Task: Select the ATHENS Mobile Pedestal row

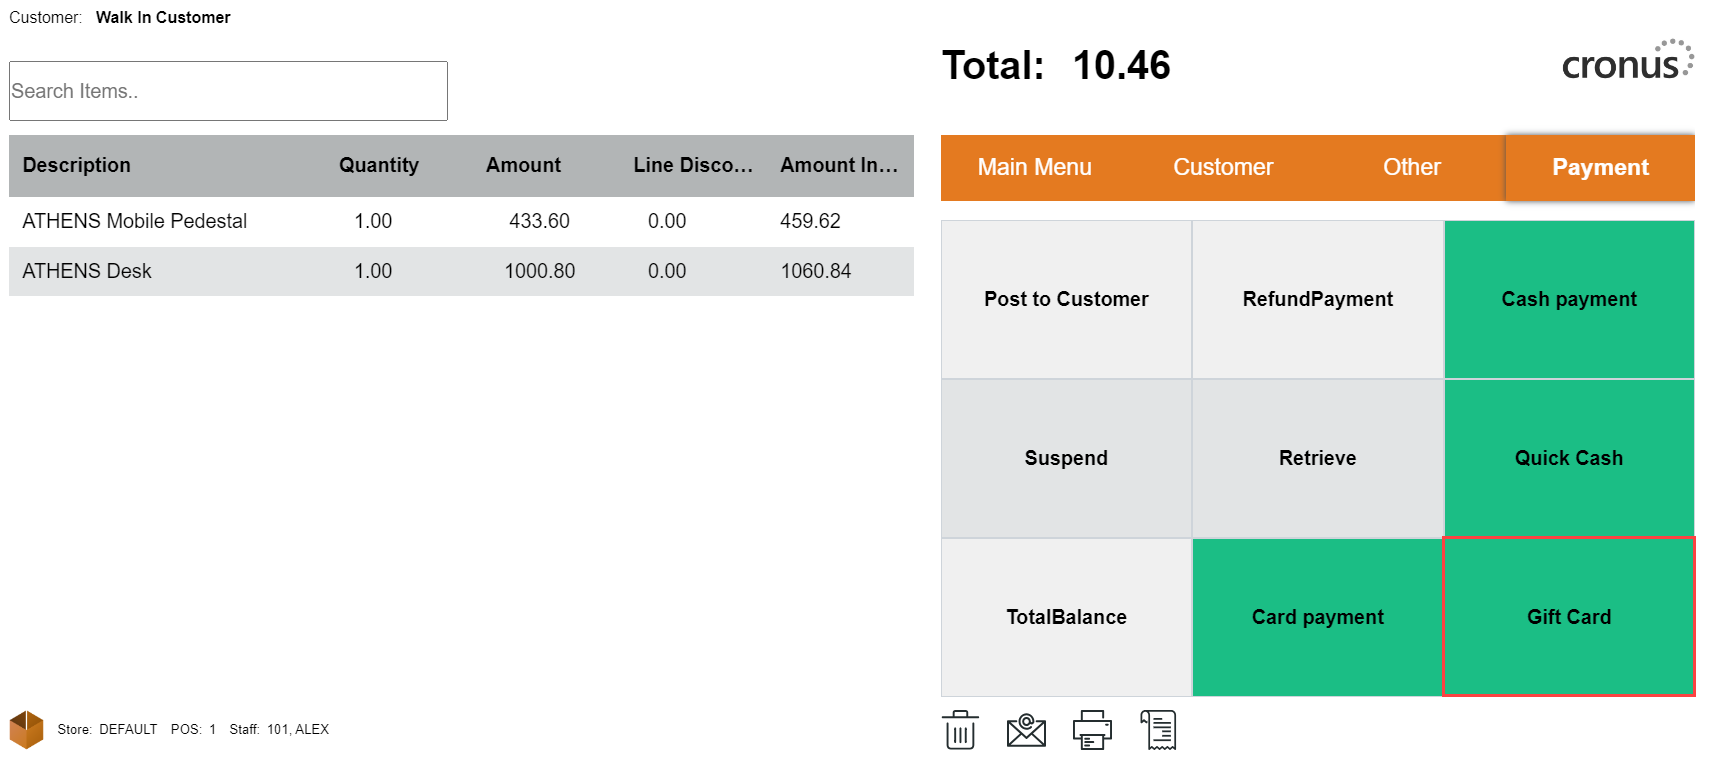Action: tap(460, 221)
